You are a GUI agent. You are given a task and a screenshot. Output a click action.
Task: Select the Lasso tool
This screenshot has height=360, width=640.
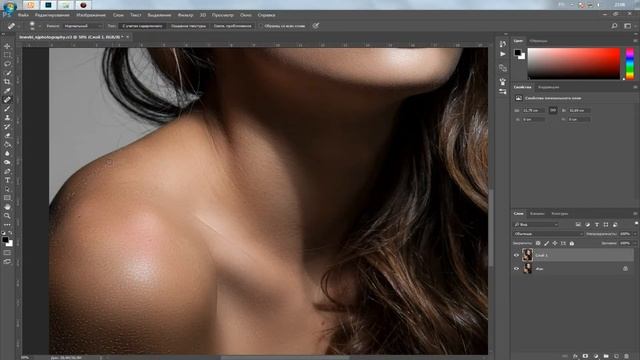point(7,64)
